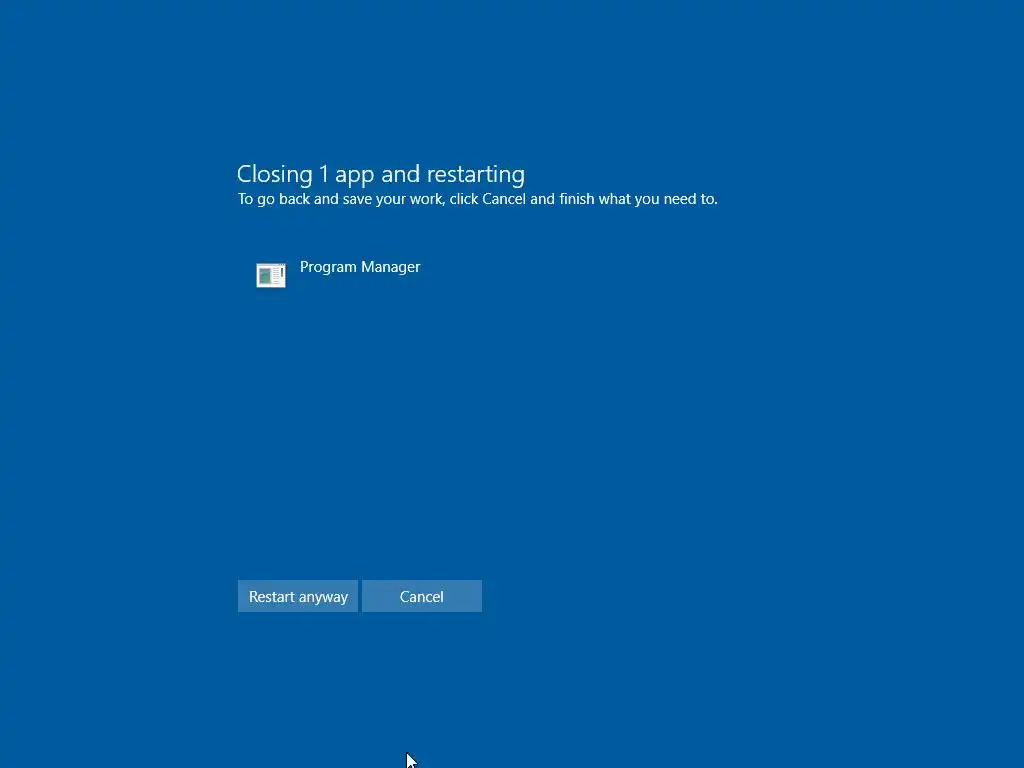Click the Program Manager app icon

(x=270, y=275)
